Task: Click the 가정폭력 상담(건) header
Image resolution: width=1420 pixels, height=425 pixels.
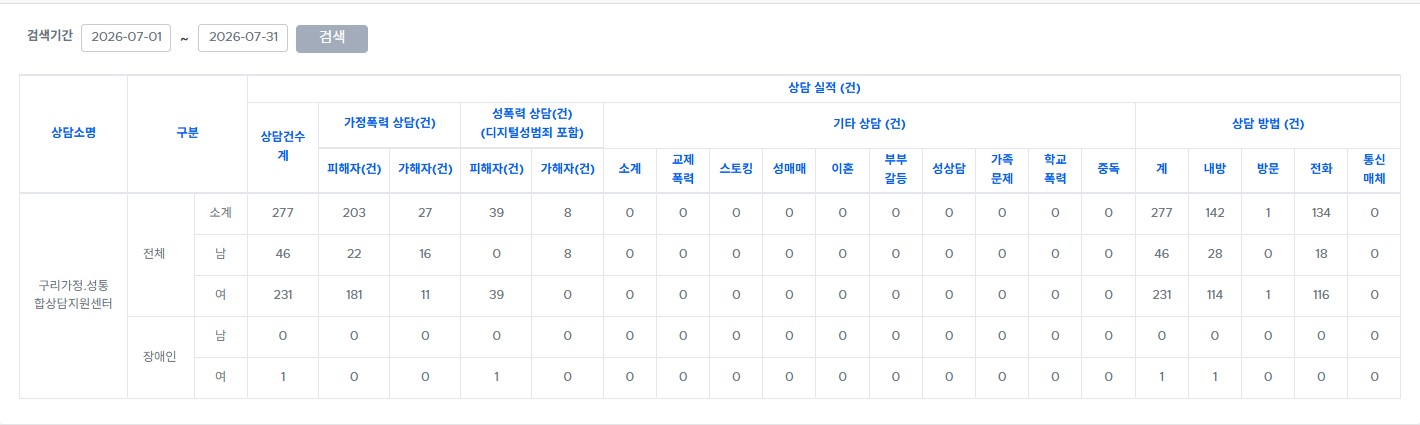Action: (x=389, y=124)
